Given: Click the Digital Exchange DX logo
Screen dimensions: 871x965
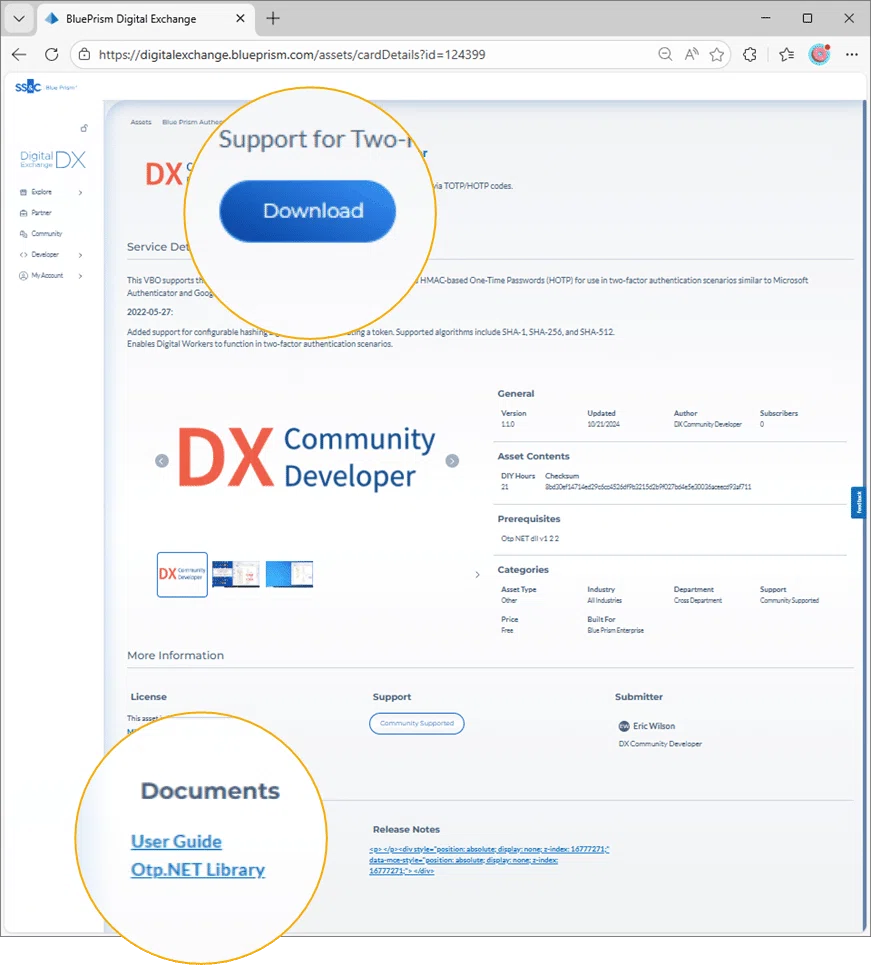Looking at the screenshot, I should [x=53, y=159].
